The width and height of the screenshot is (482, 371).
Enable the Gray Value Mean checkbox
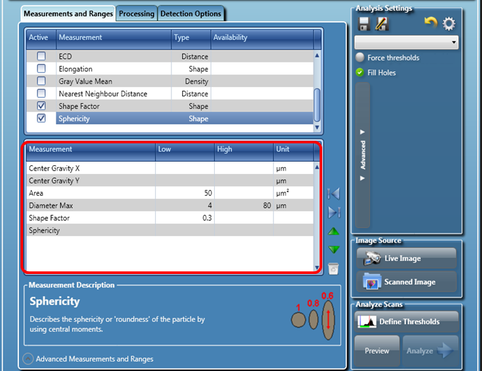(x=41, y=81)
